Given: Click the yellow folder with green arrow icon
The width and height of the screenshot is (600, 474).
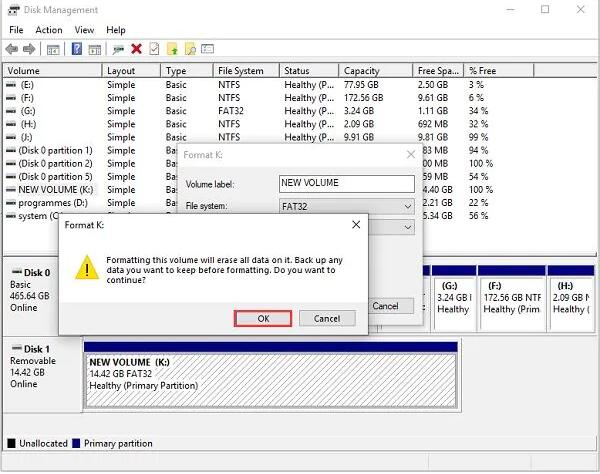Looking at the screenshot, I should pyautogui.click(x=172, y=49).
